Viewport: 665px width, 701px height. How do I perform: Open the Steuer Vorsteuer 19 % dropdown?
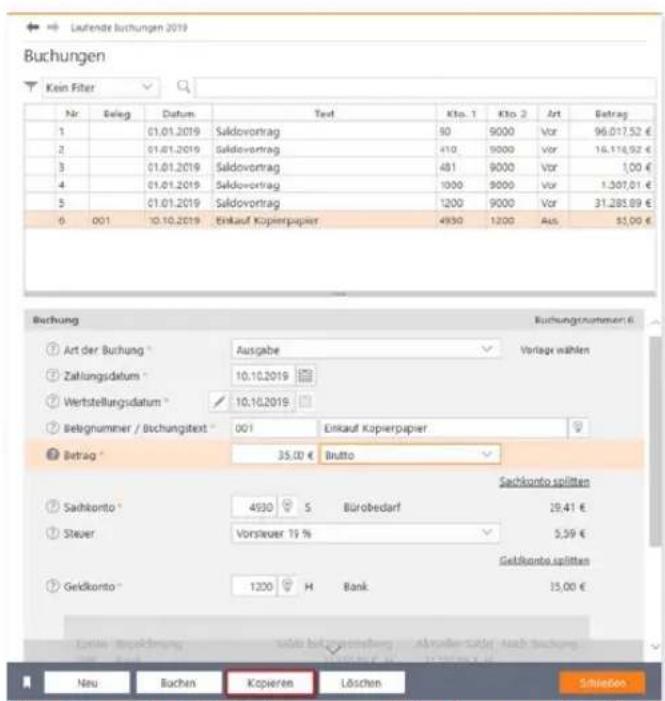coord(365,533)
